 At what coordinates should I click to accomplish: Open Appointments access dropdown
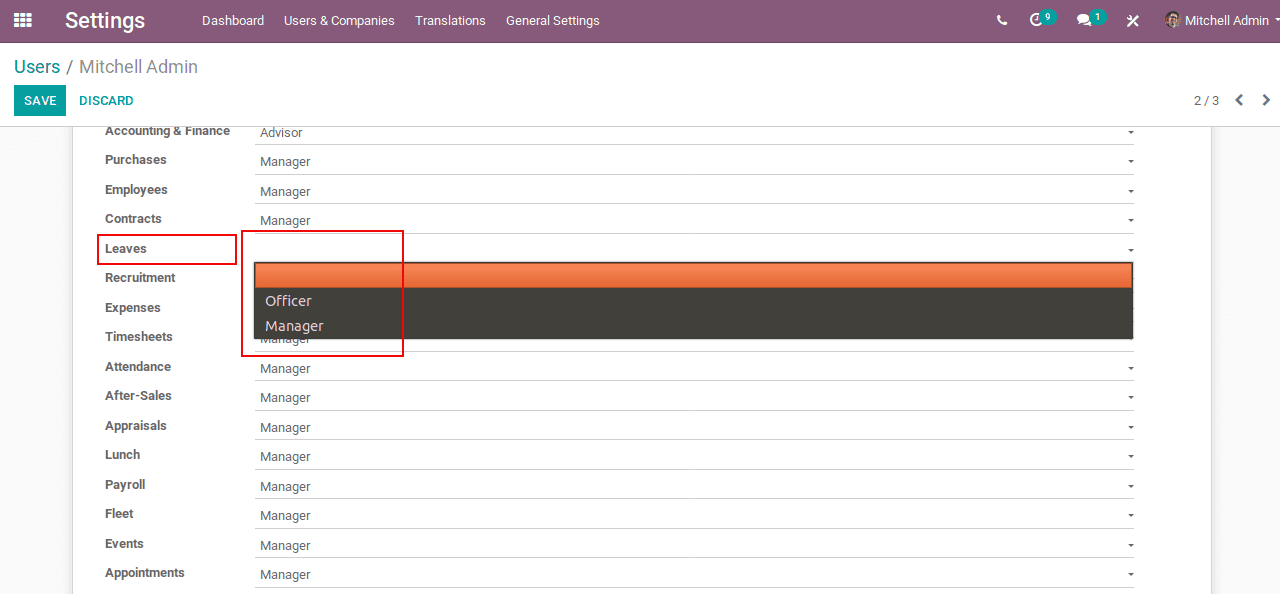694,574
